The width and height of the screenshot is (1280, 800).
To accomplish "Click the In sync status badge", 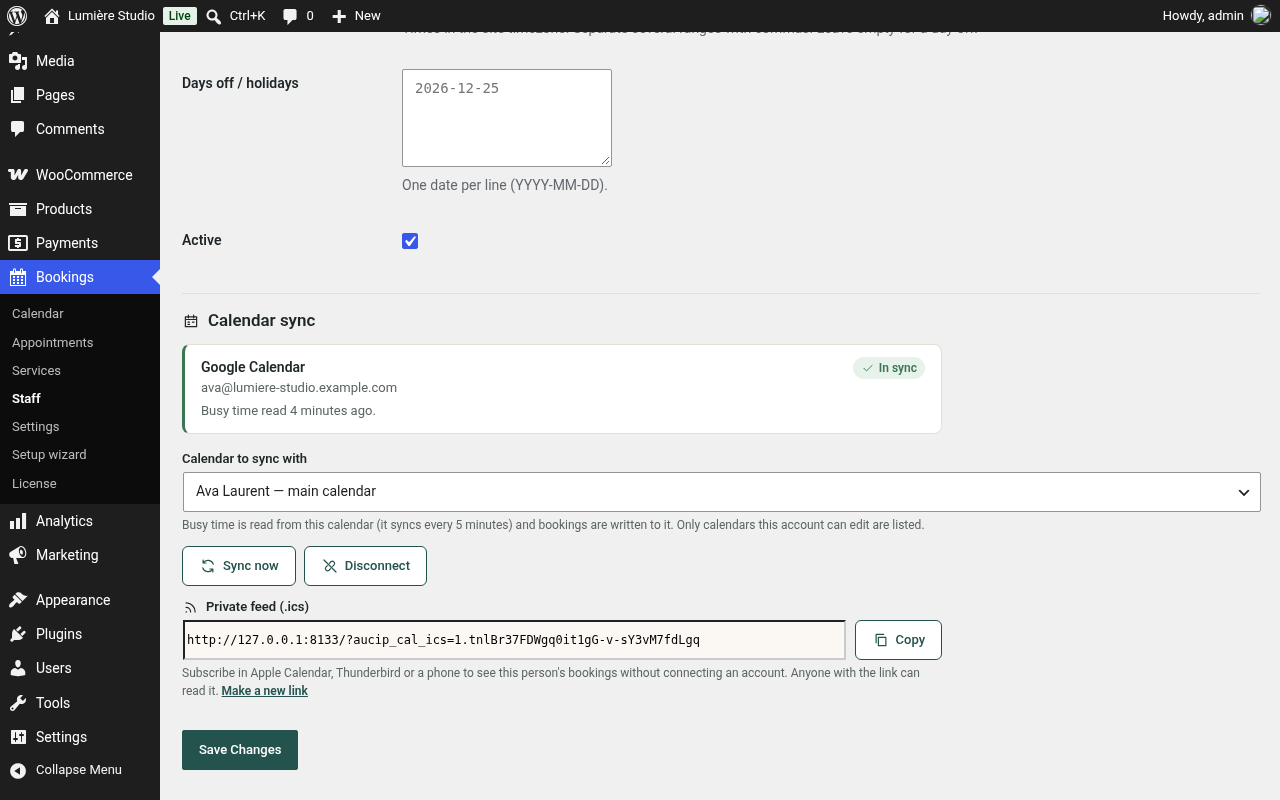I will [x=889, y=368].
